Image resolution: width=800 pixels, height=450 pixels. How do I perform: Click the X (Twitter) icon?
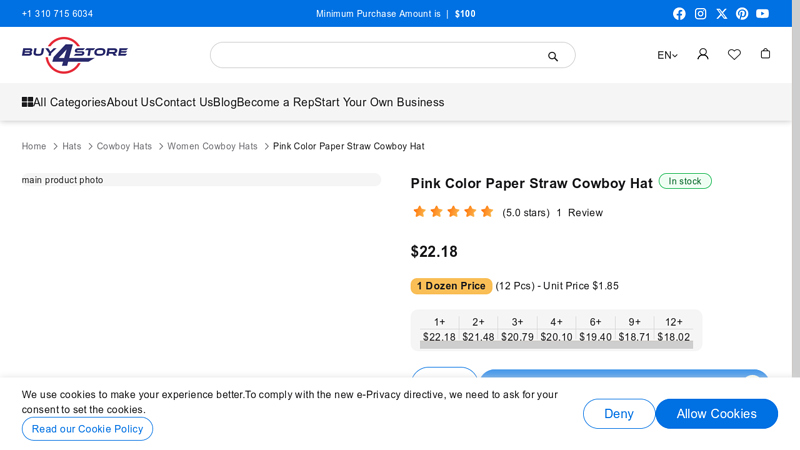tap(721, 14)
